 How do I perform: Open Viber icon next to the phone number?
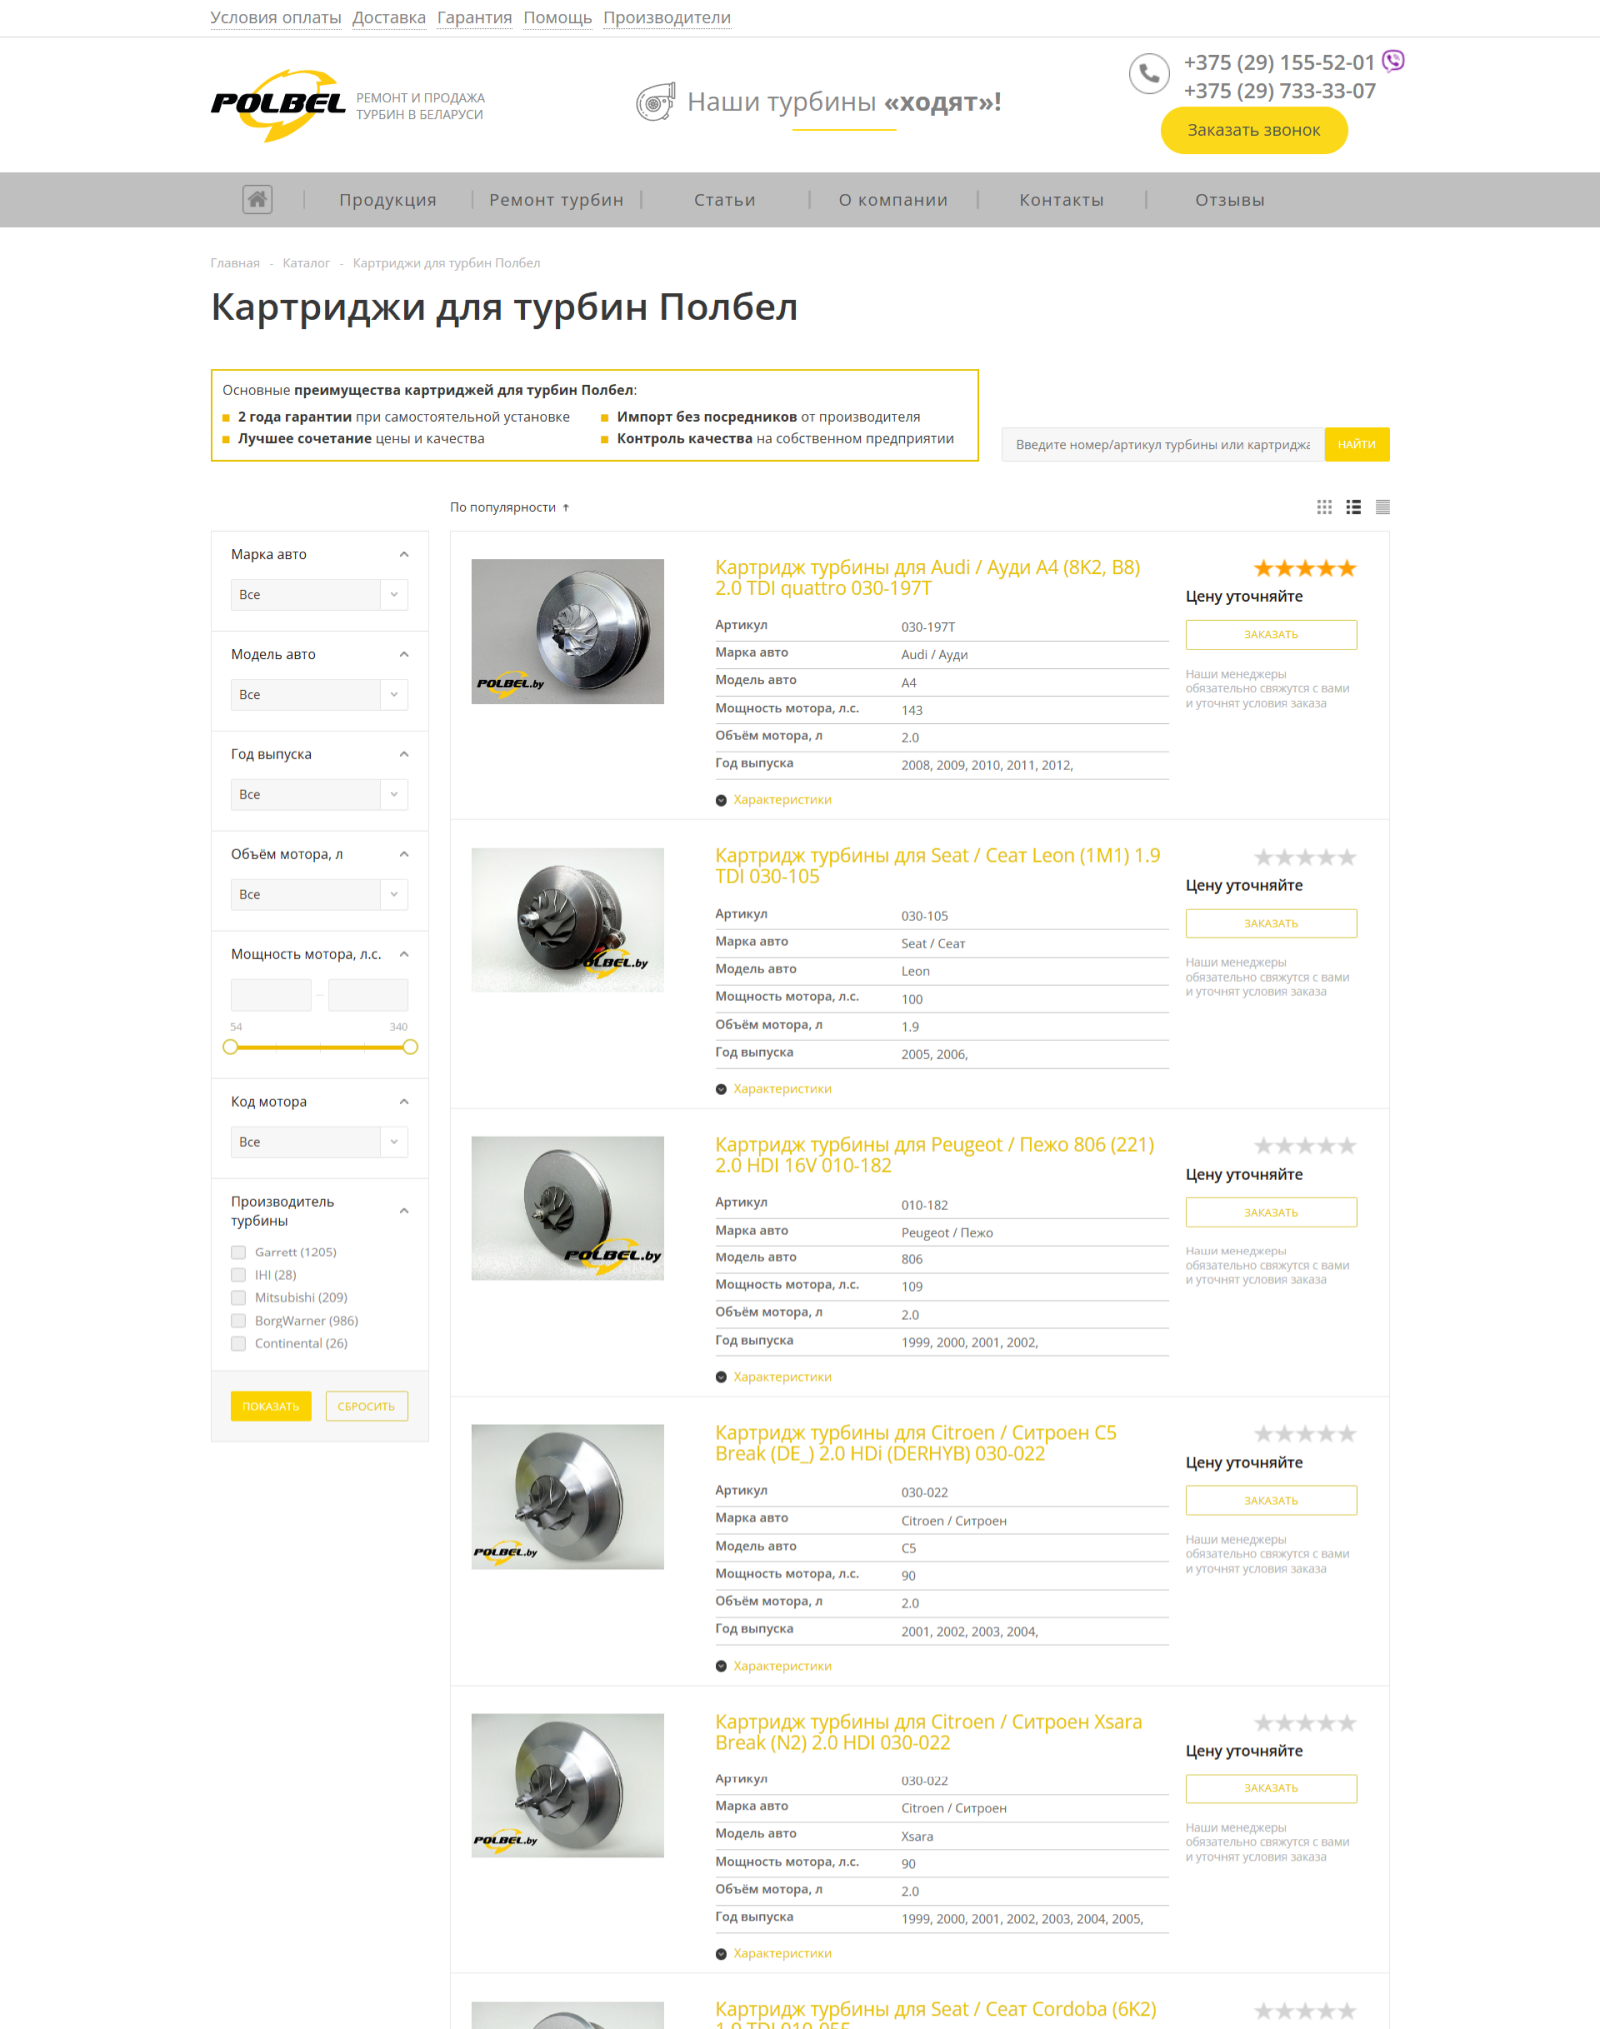[1393, 61]
